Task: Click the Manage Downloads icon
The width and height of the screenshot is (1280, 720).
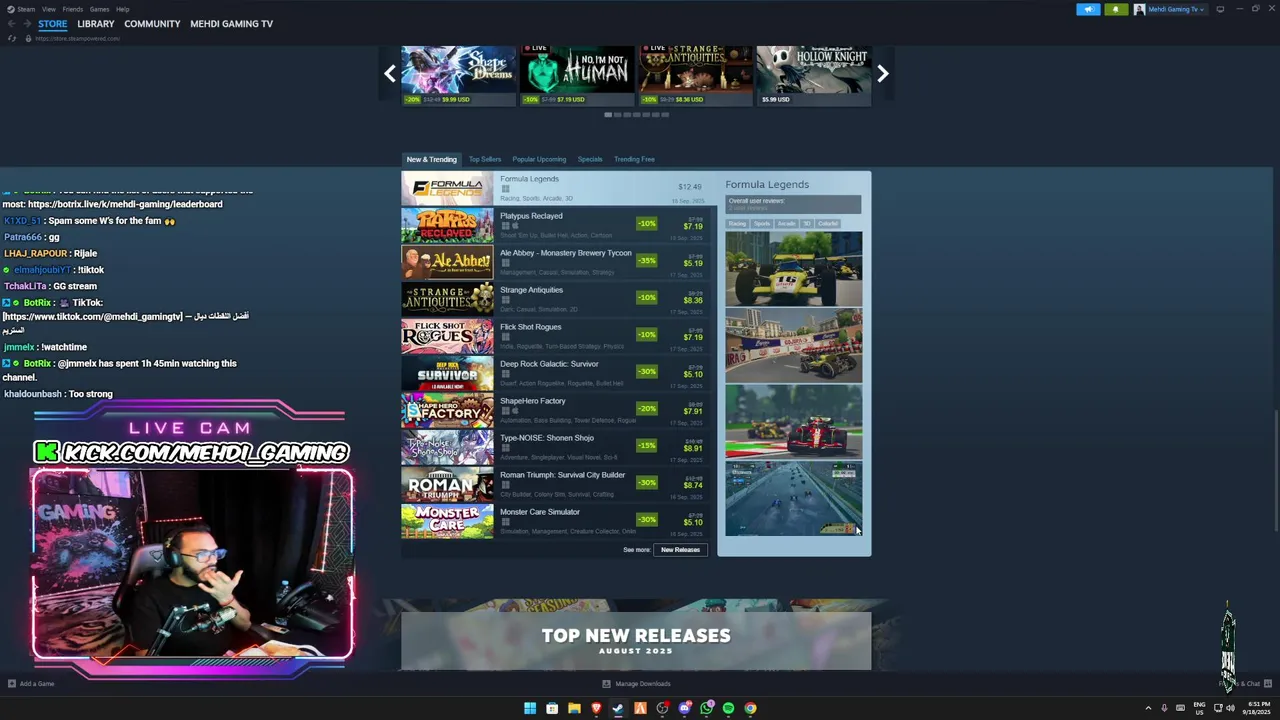Action: (606, 684)
